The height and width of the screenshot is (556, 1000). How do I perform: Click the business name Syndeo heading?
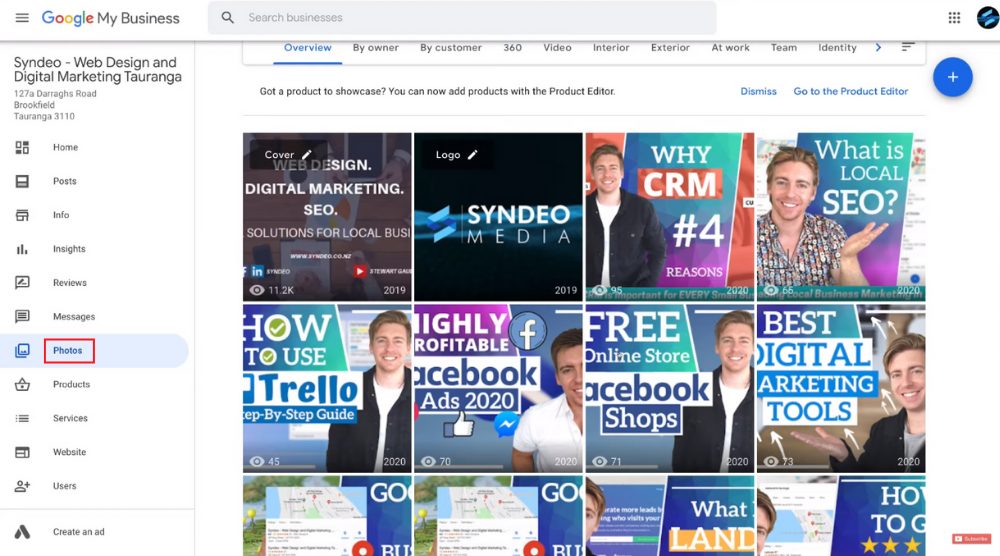[98, 70]
